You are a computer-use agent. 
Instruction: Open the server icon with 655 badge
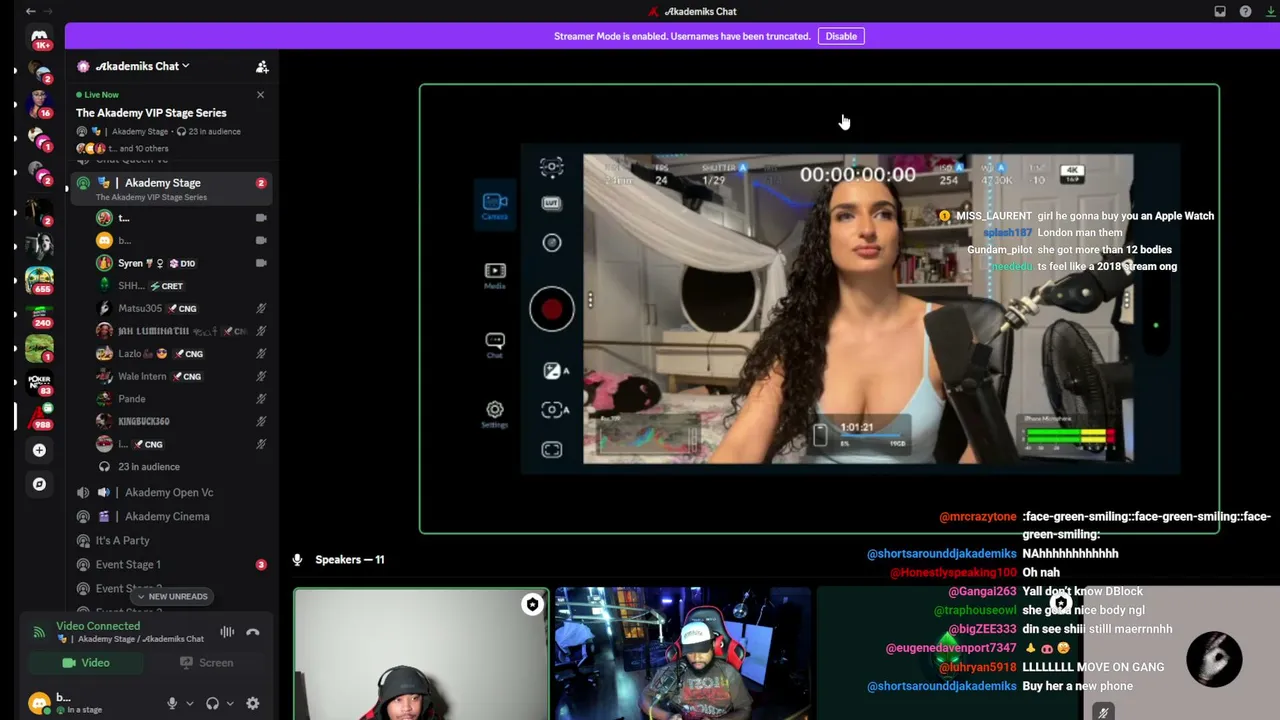39,279
